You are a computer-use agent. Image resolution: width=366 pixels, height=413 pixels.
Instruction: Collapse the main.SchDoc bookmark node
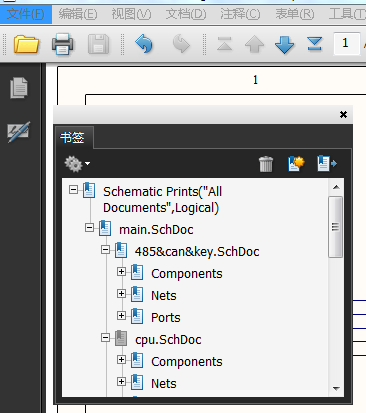89,228
